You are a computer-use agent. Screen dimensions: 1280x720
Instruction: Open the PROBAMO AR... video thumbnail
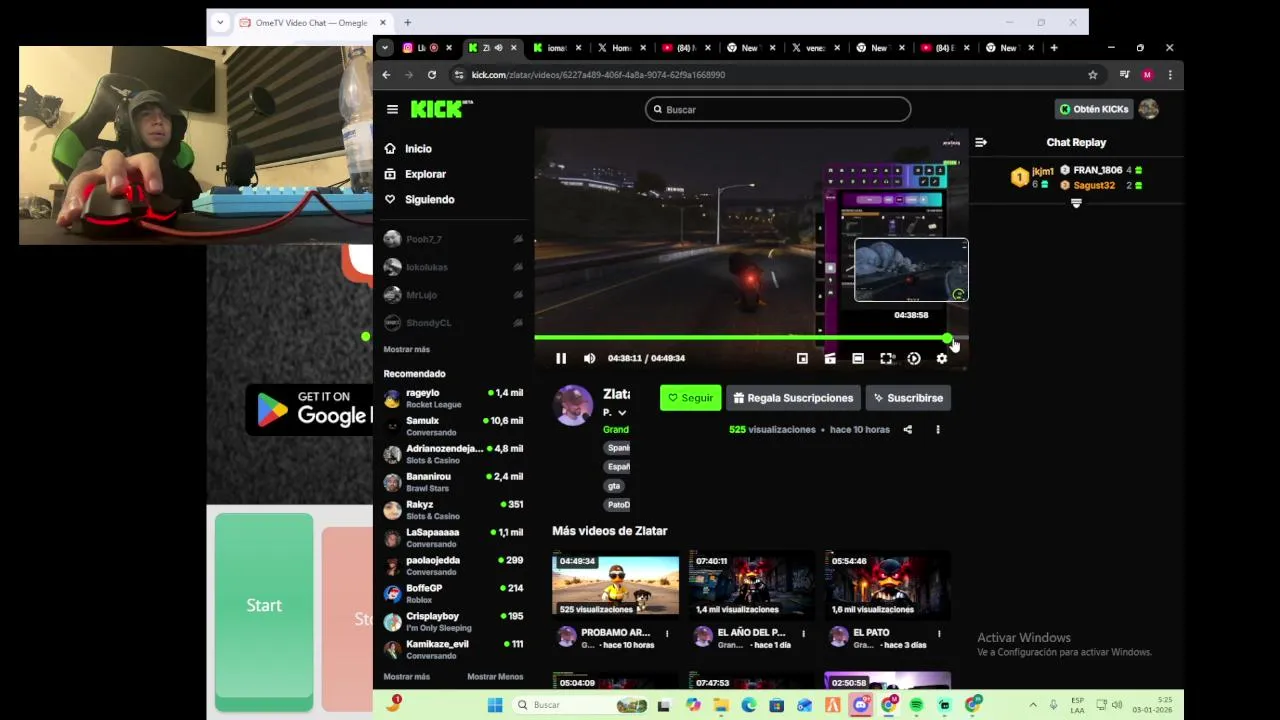click(x=615, y=586)
